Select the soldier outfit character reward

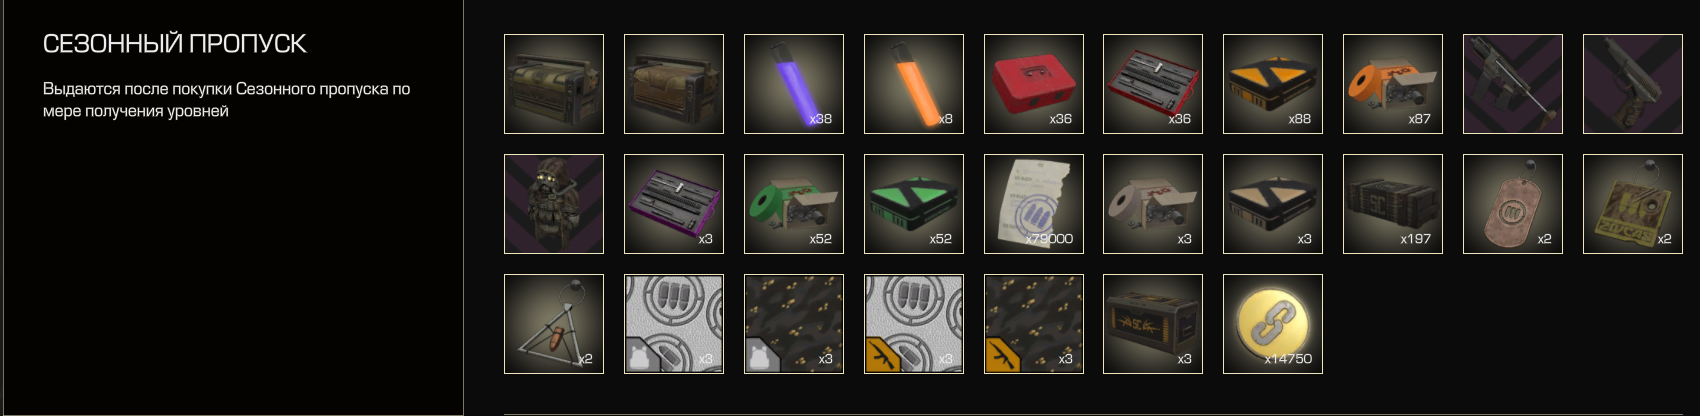pyautogui.click(x=554, y=204)
